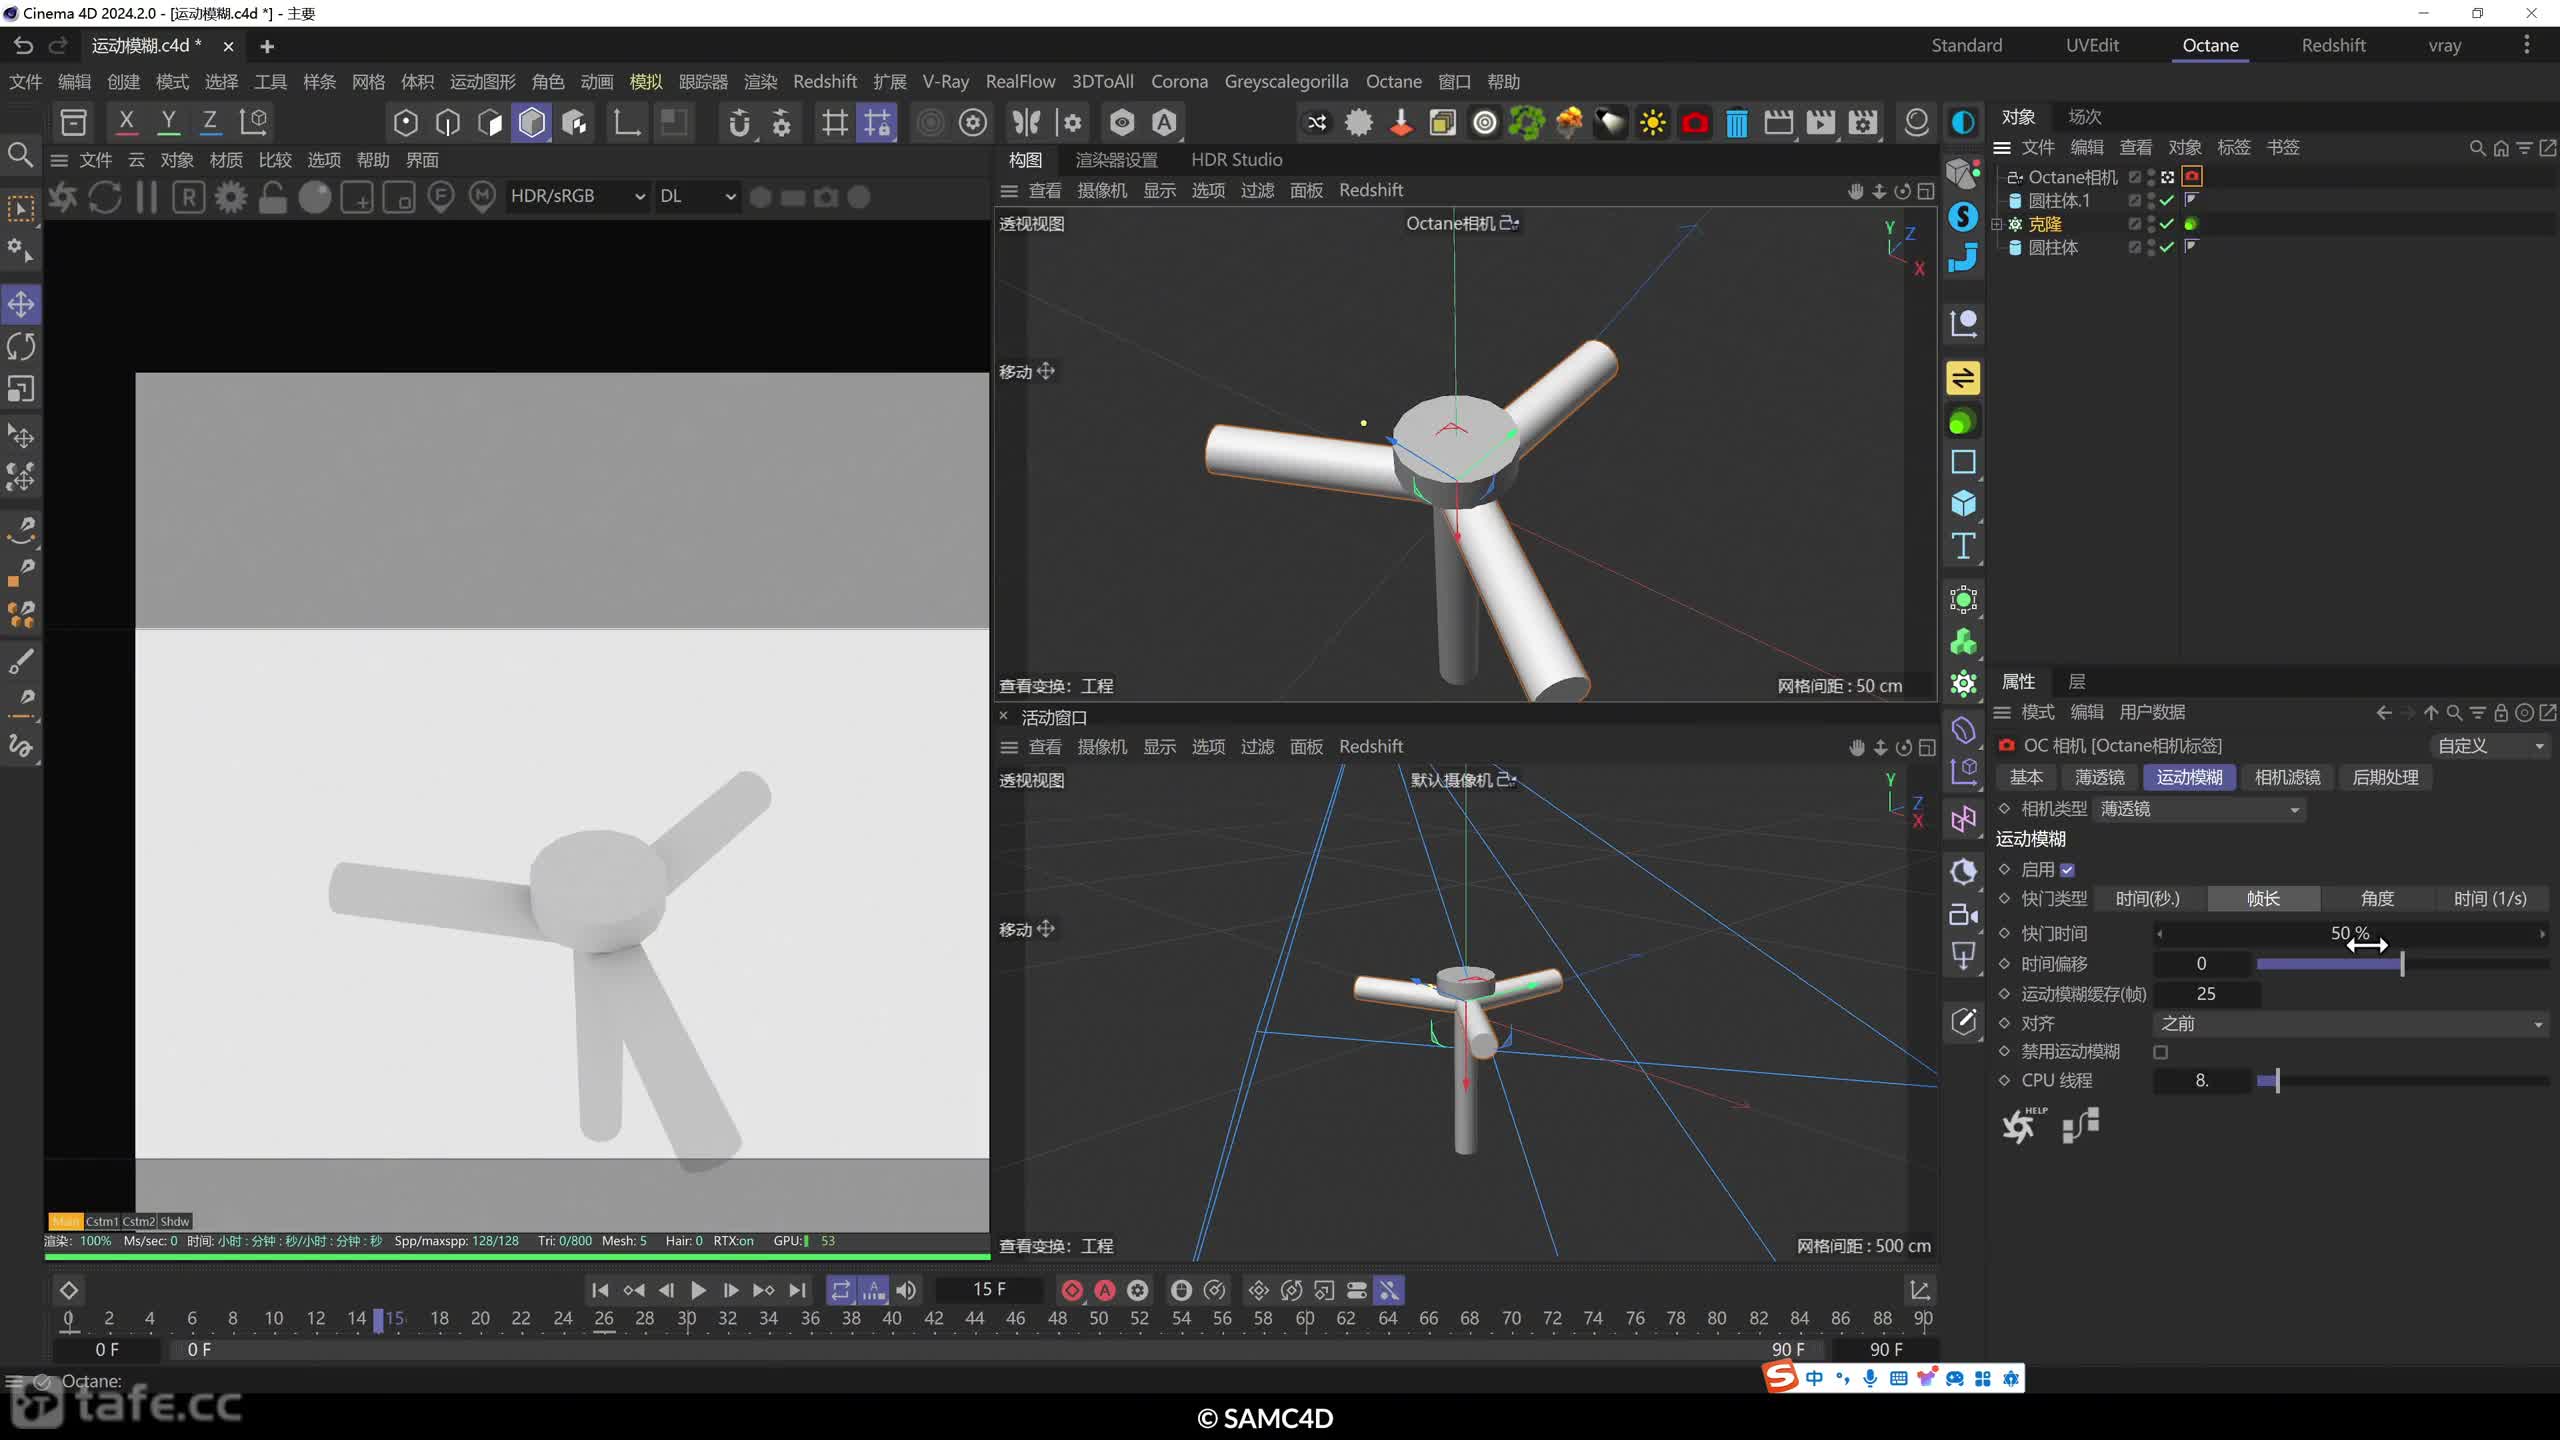Select the Move tool in left toolbar
This screenshot has height=1440, width=2560.
[x=21, y=304]
